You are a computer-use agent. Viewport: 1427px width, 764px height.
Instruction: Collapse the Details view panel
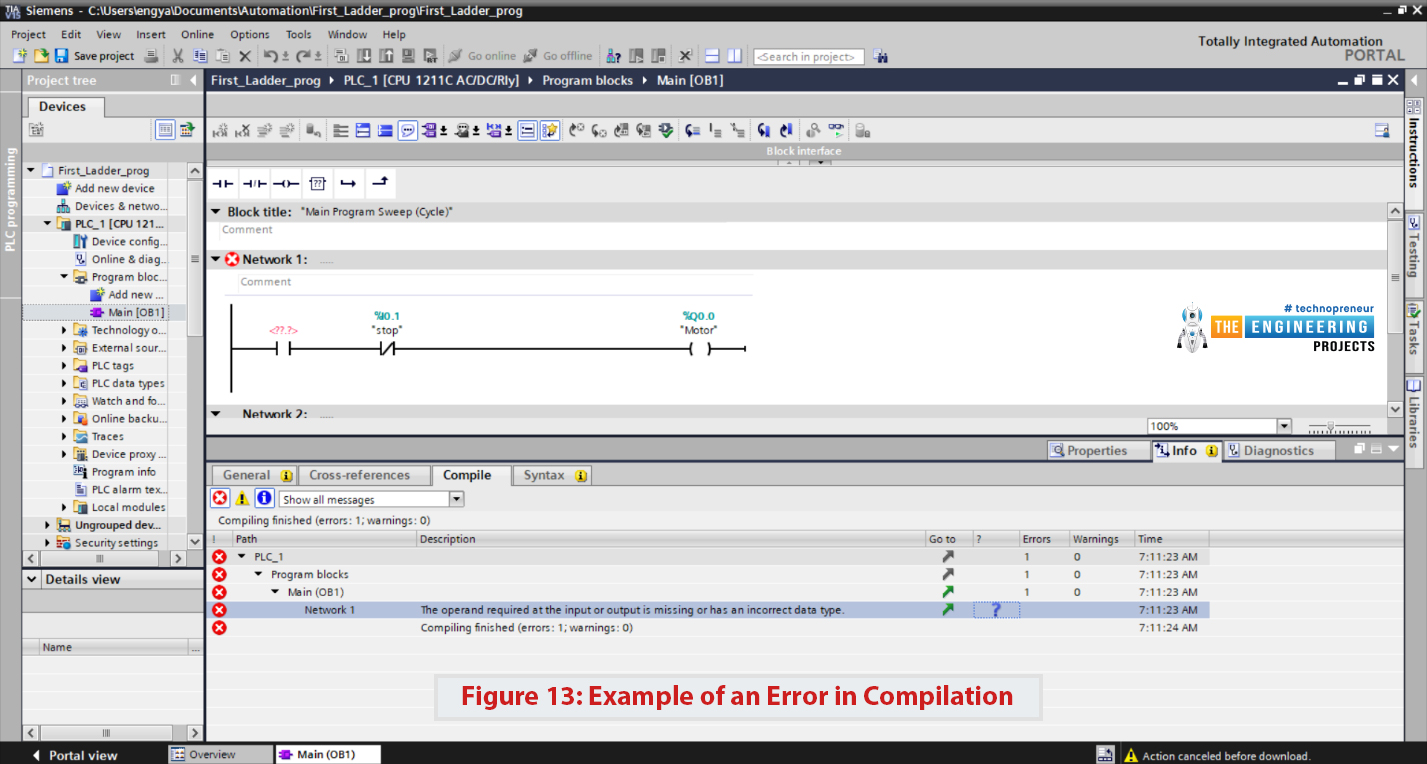pyautogui.click(x=33, y=579)
